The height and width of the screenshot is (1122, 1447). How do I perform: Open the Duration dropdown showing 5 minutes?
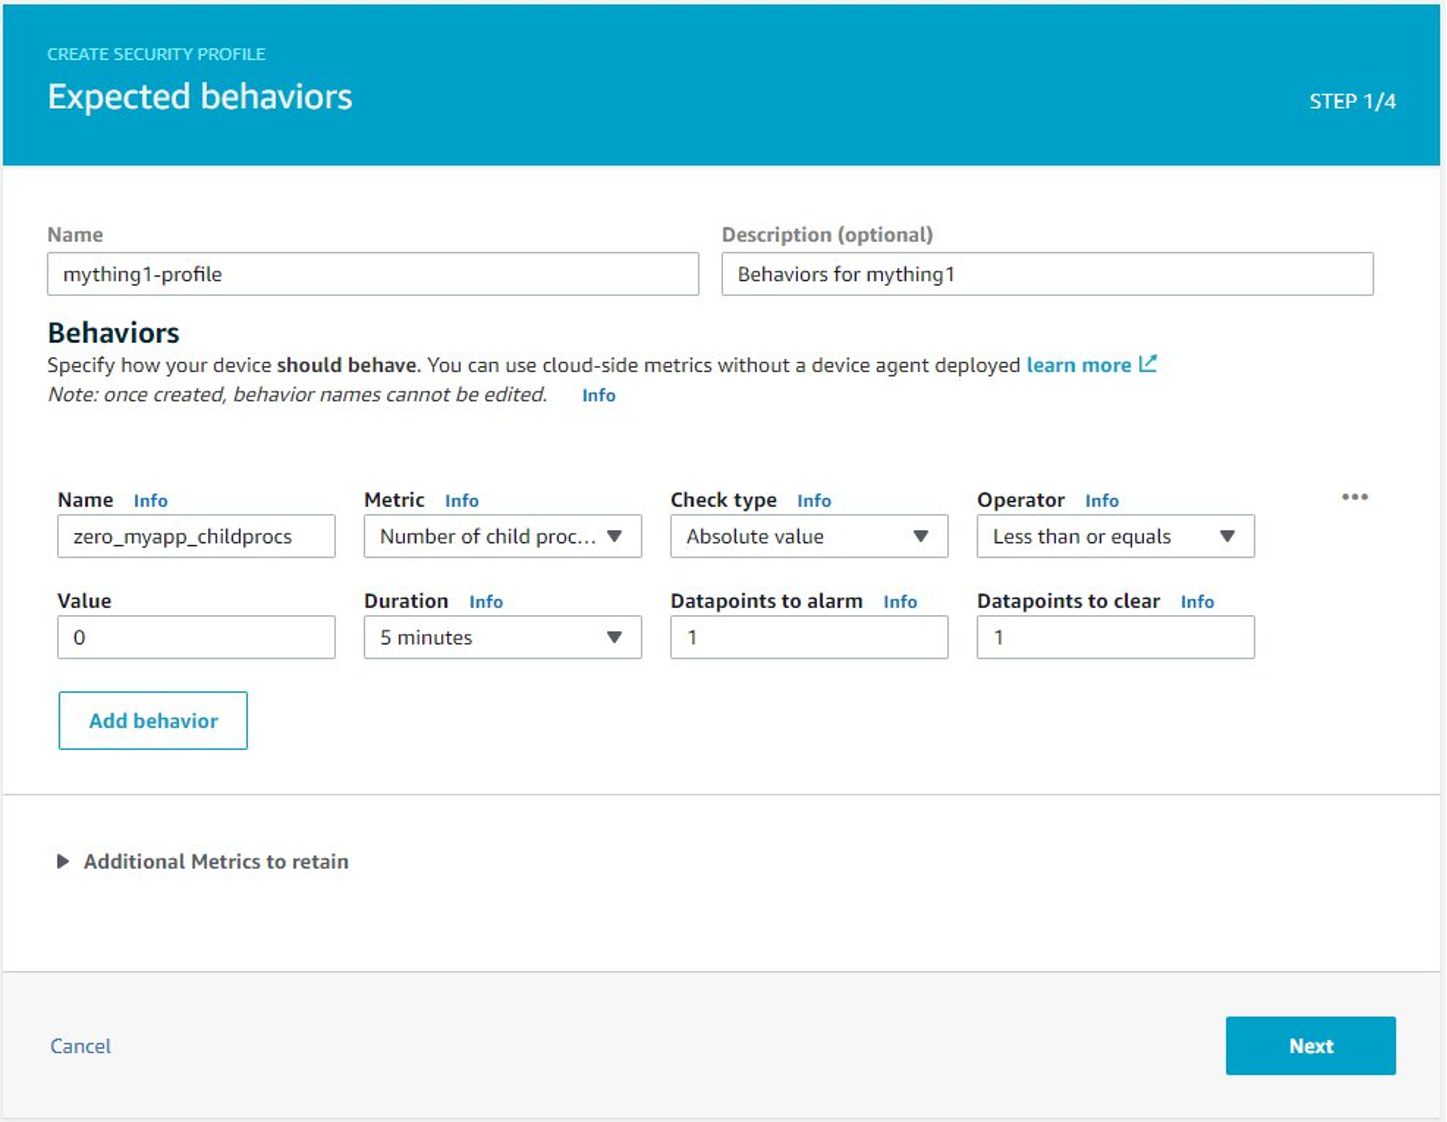coord(502,638)
